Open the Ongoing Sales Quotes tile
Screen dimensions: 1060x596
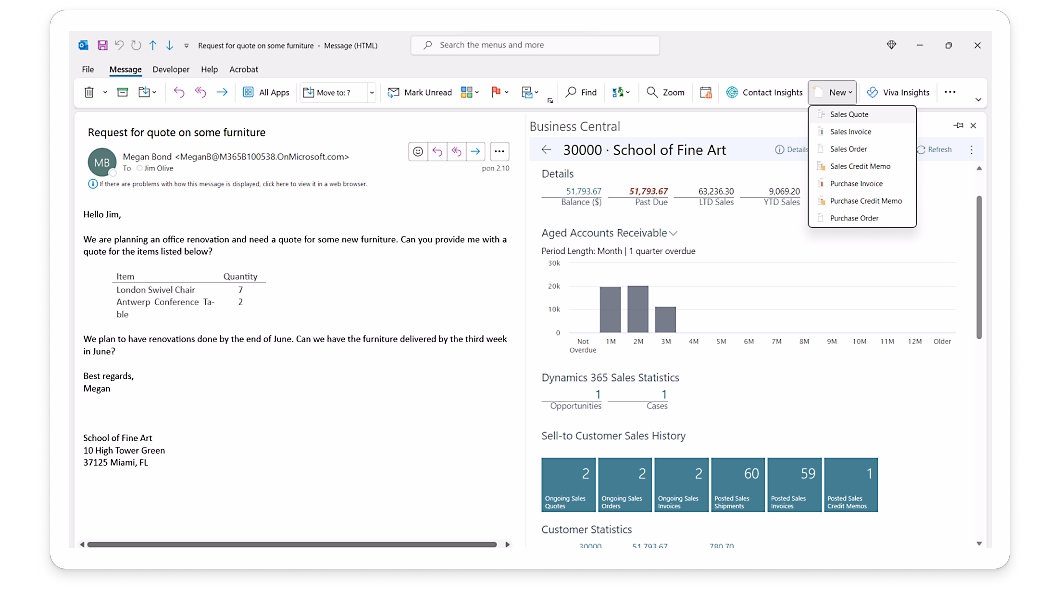tap(569, 485)
